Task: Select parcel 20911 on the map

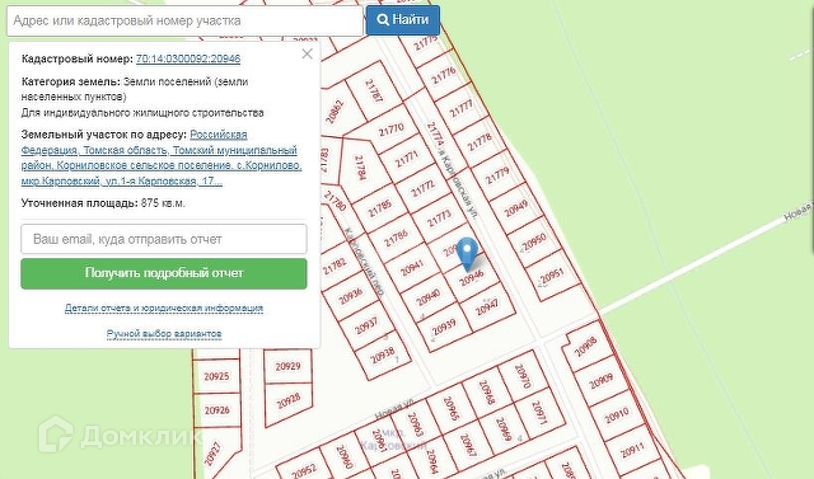Action: (632, 449)
